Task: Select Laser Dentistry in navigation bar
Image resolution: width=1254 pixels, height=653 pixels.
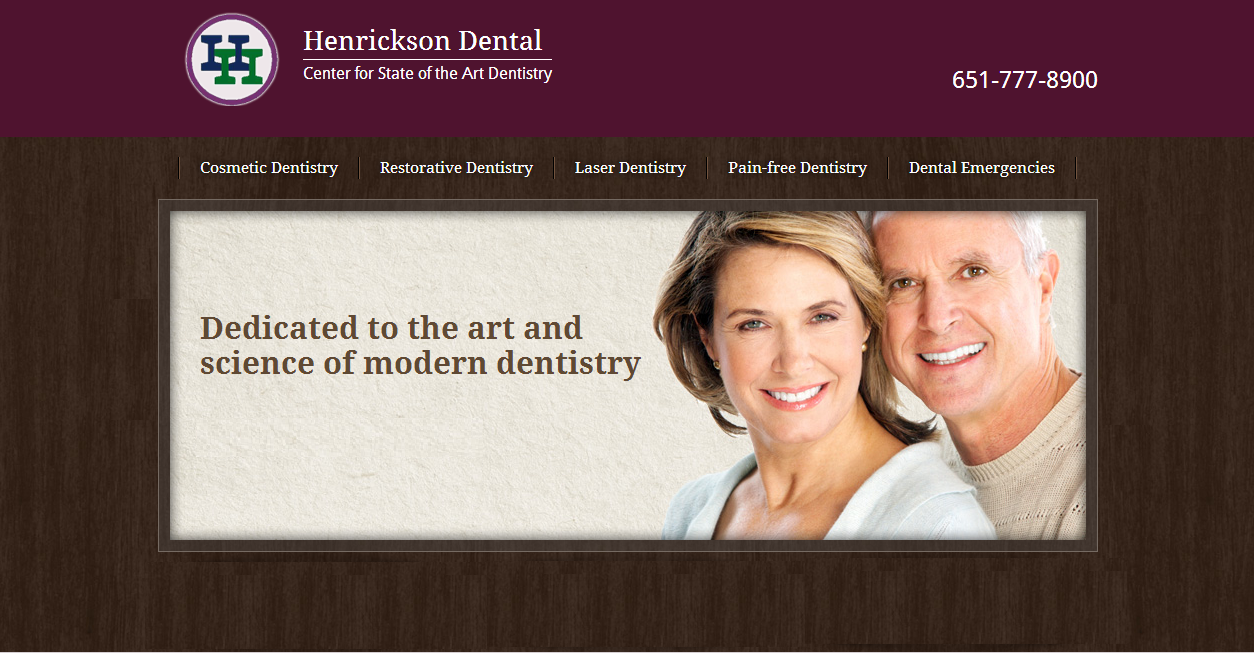Action: pos(630,168)
